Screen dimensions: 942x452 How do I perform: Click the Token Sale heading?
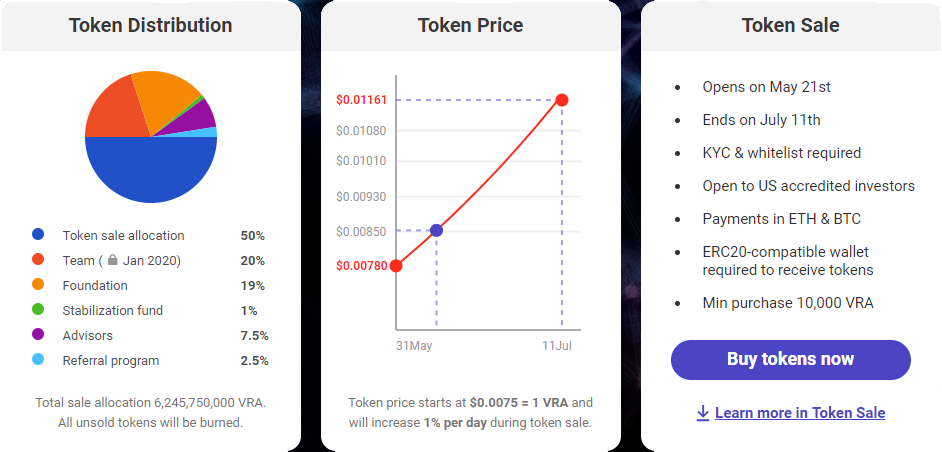point(790,25)
